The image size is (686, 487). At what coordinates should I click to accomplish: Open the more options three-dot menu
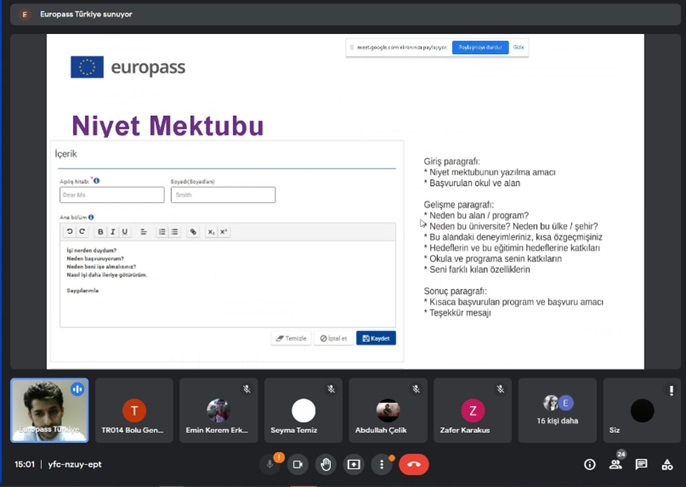[x=381, y=464]
